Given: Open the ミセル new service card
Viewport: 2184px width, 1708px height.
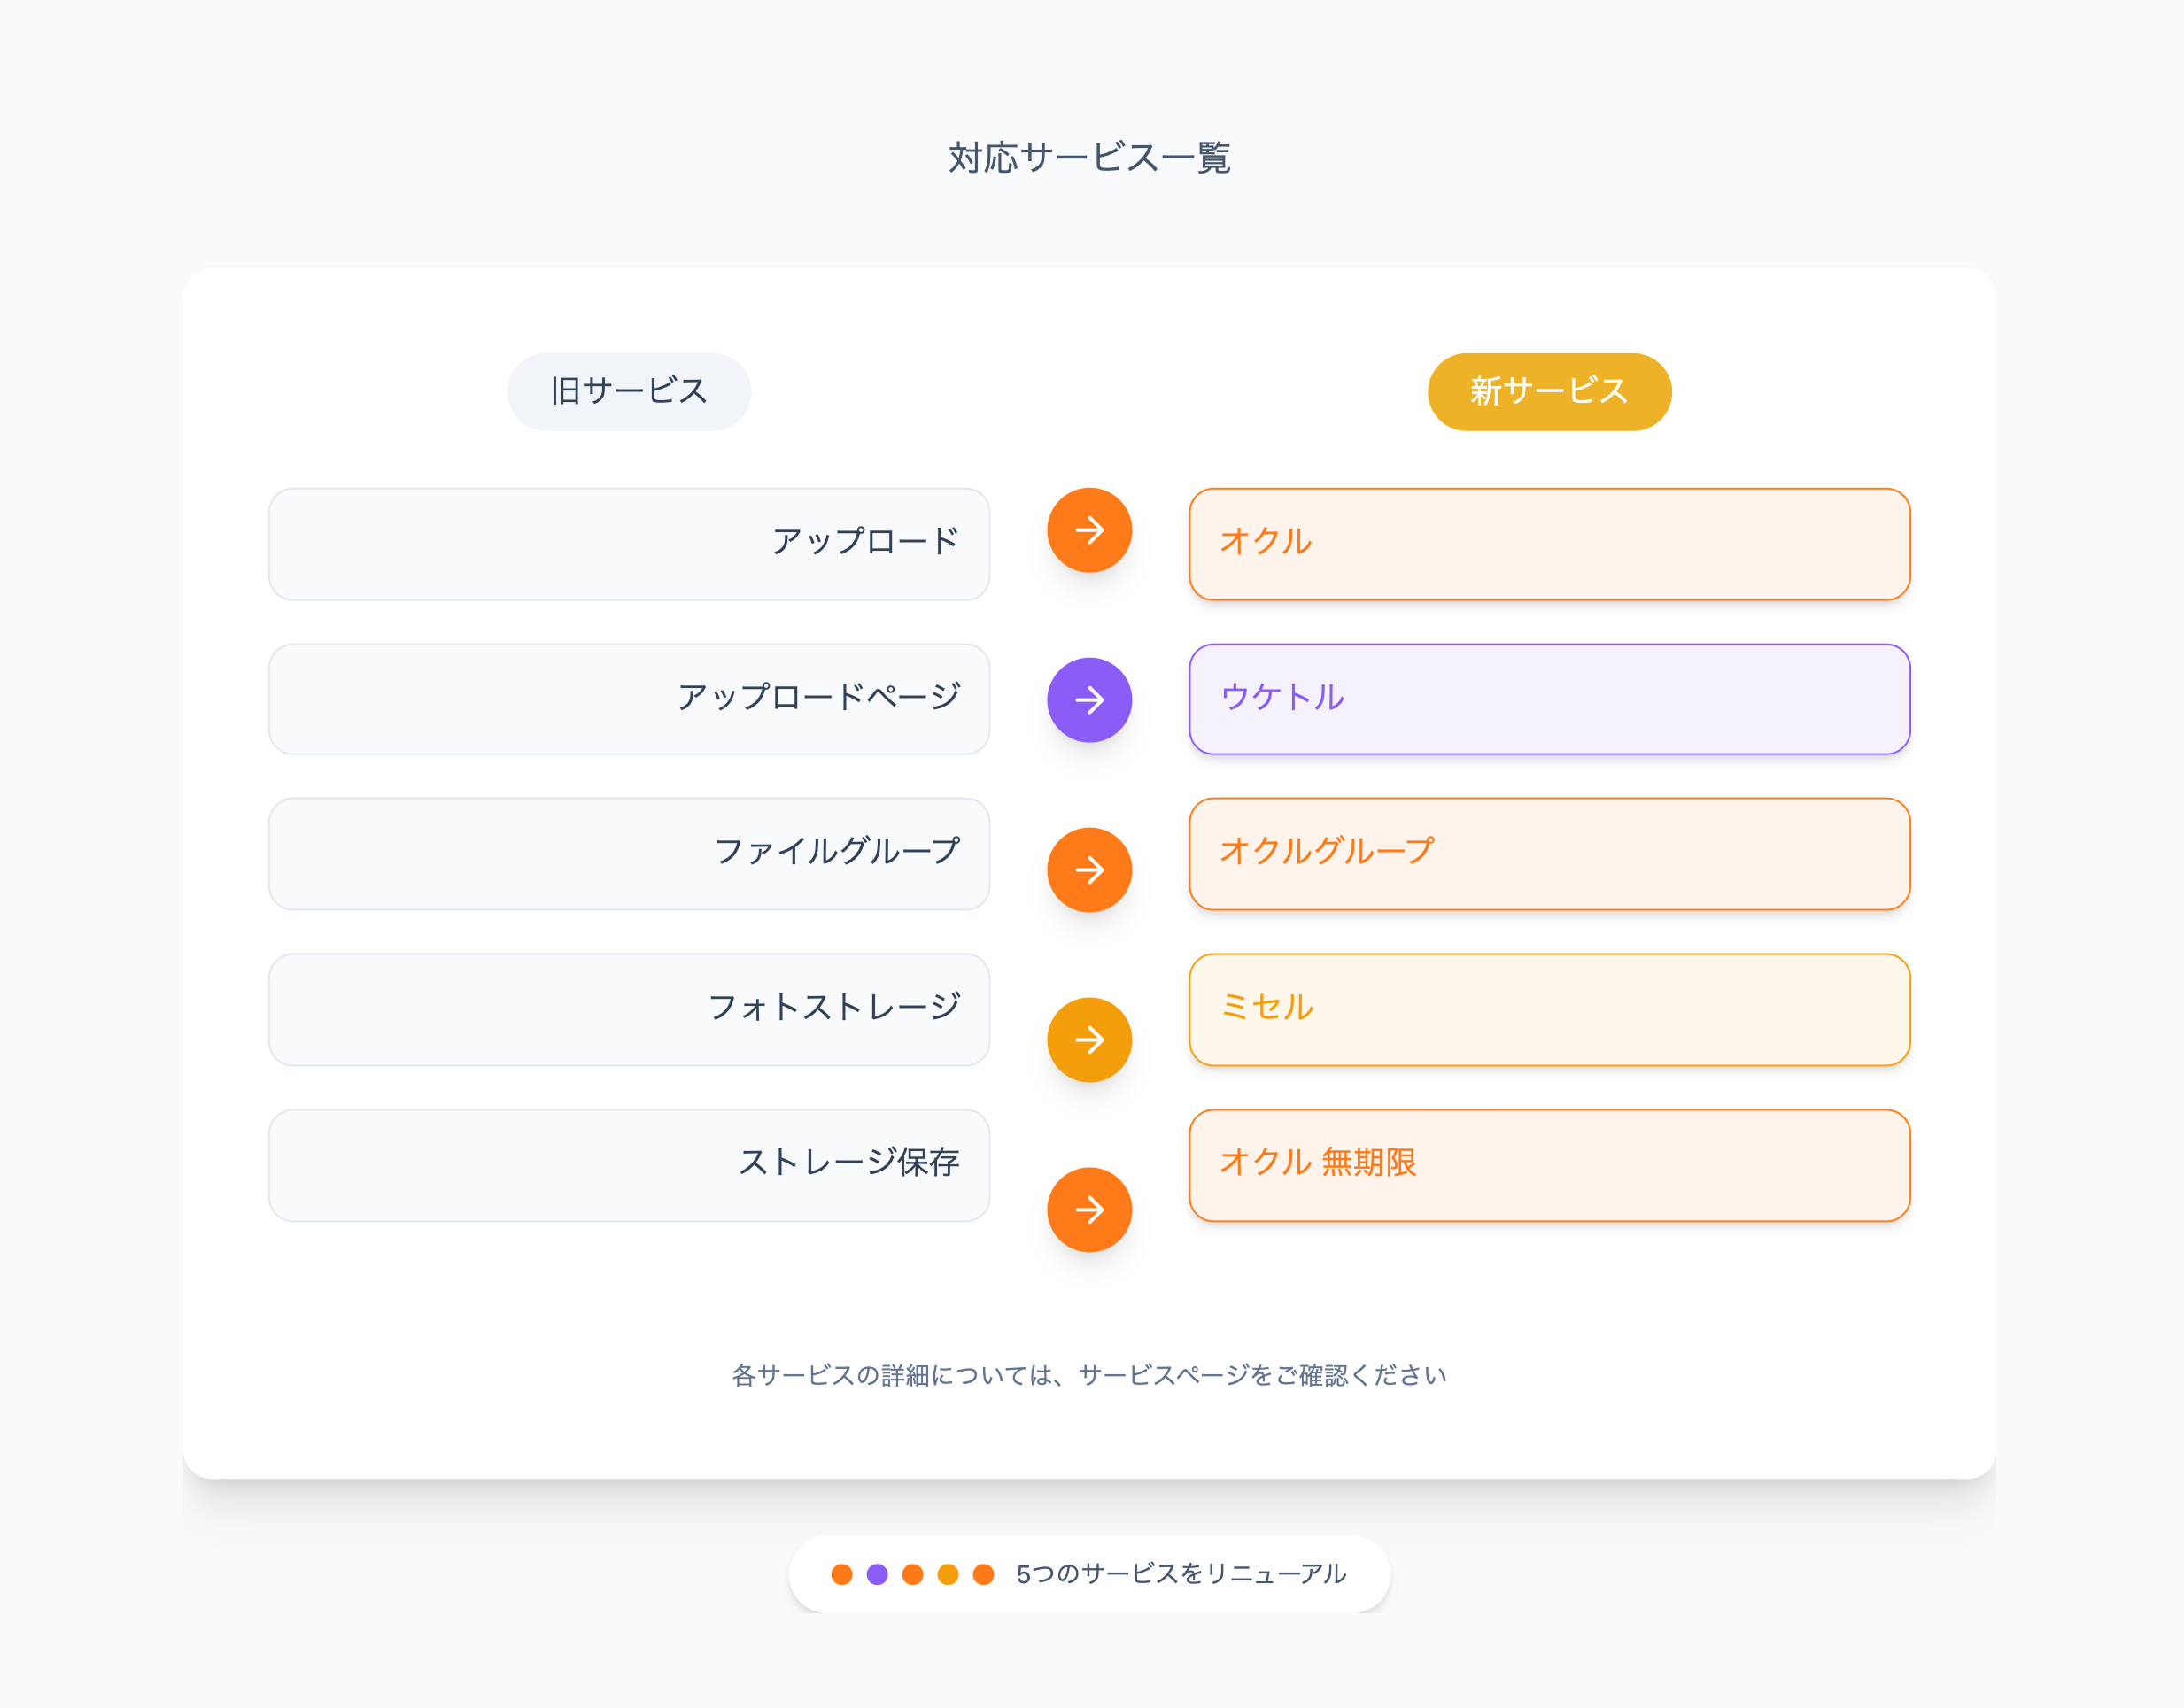Looking at the screenshot, I should coord(1549,1010).
